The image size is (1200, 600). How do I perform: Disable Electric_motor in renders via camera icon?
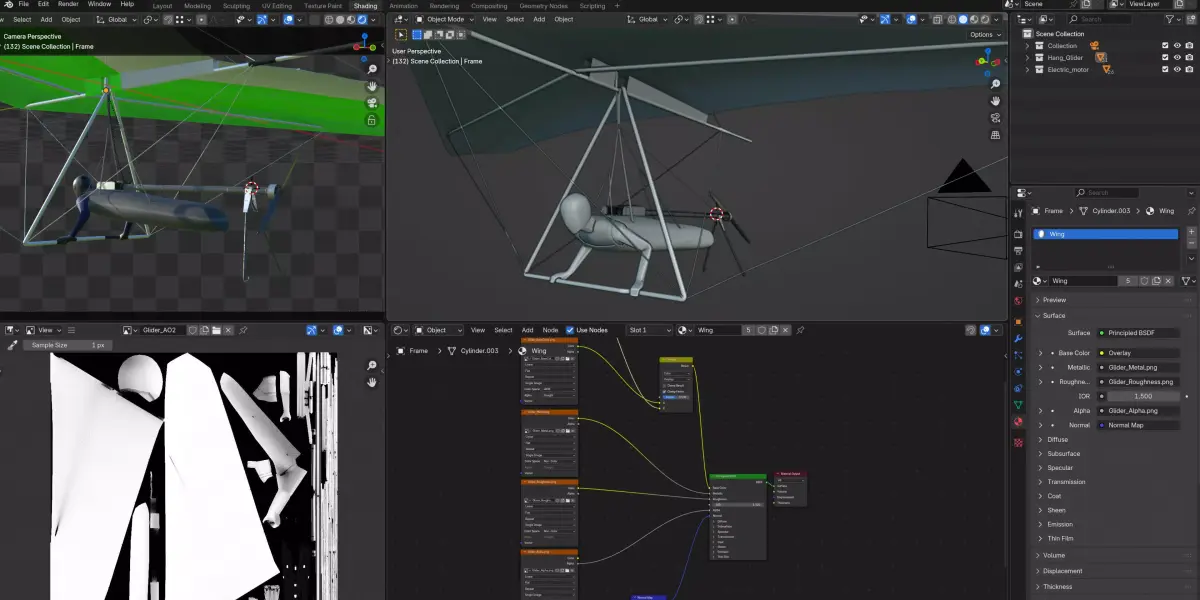1190,70
